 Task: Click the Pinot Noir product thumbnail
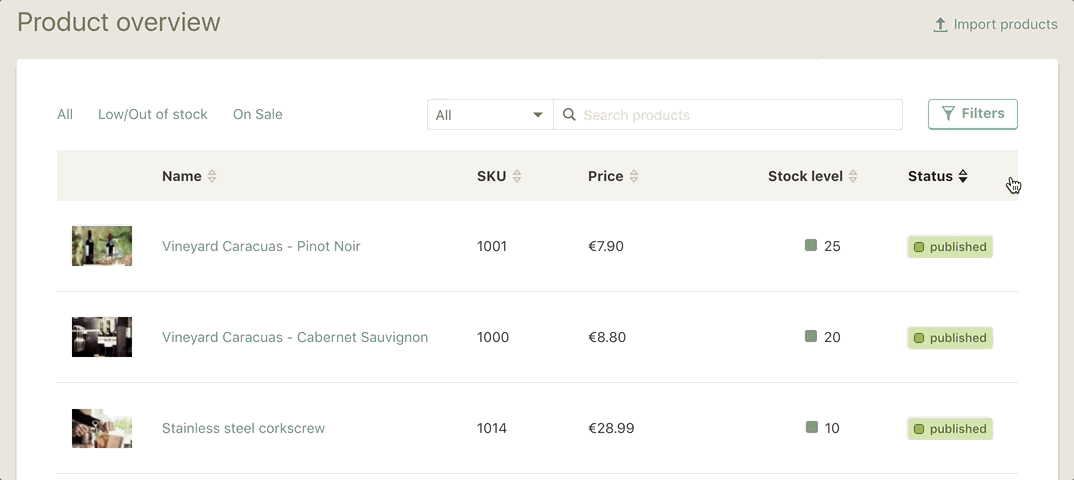pos(102,246)
